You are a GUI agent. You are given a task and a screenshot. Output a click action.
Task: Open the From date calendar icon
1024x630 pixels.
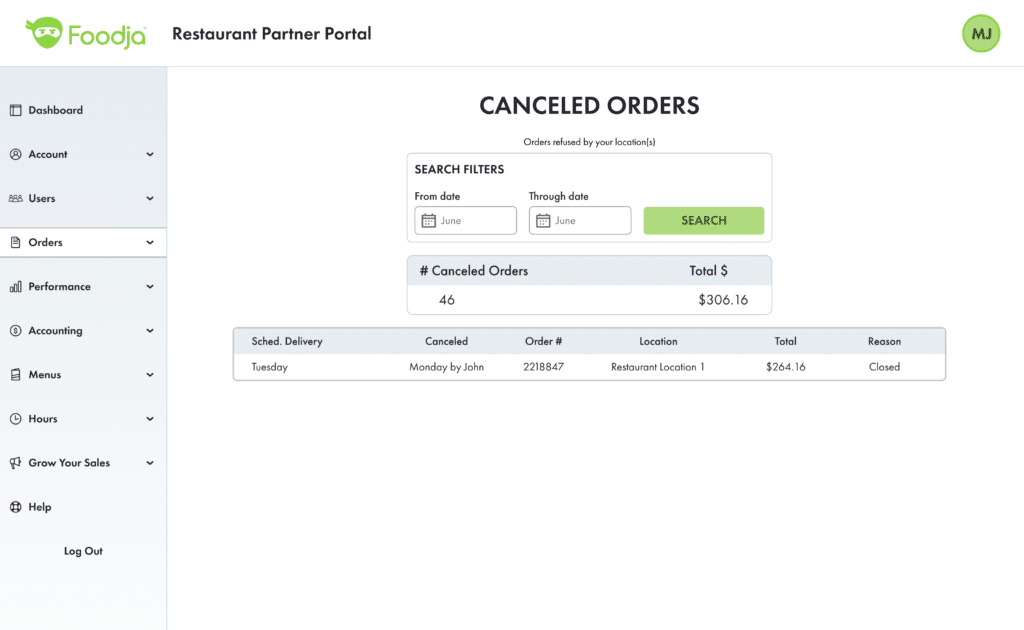[x=428, y=221]
